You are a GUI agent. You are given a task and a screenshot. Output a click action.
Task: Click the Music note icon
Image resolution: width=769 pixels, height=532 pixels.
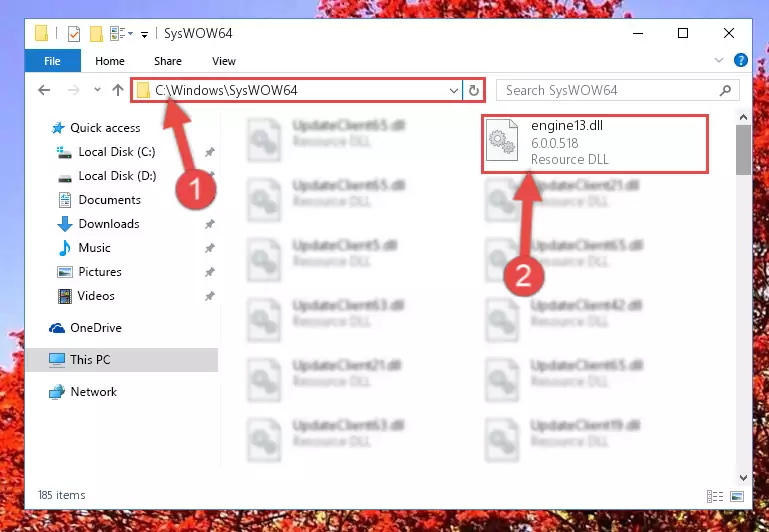point(64,248)
